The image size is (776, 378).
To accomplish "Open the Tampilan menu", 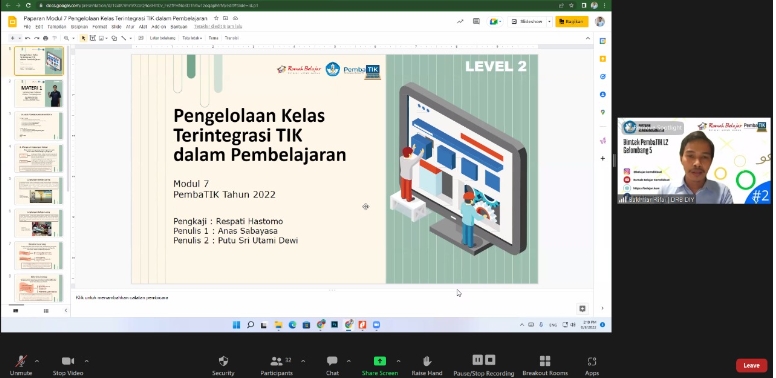I will pyautogui.click(x=57, y=26).
